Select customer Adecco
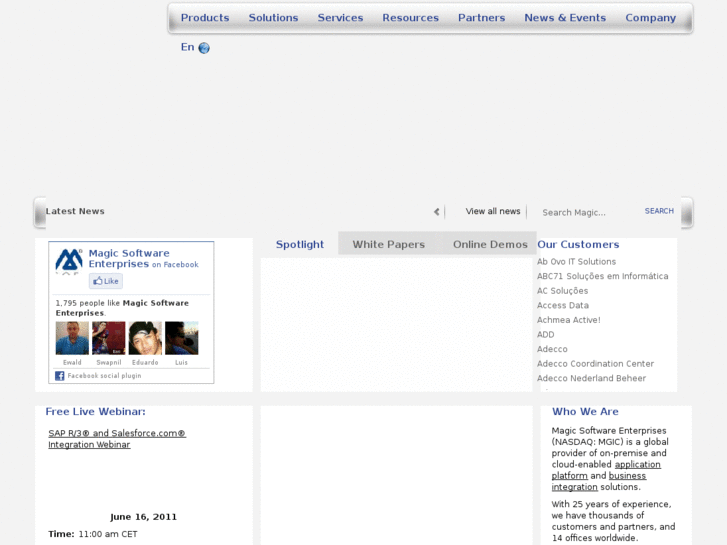This screenshot has width=727, height=545. coord(552,349)
